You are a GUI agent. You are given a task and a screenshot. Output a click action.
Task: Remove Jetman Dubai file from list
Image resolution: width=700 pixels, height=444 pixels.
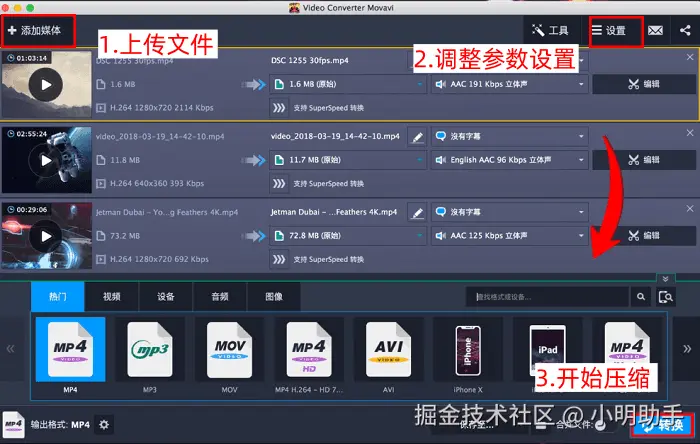690,209
